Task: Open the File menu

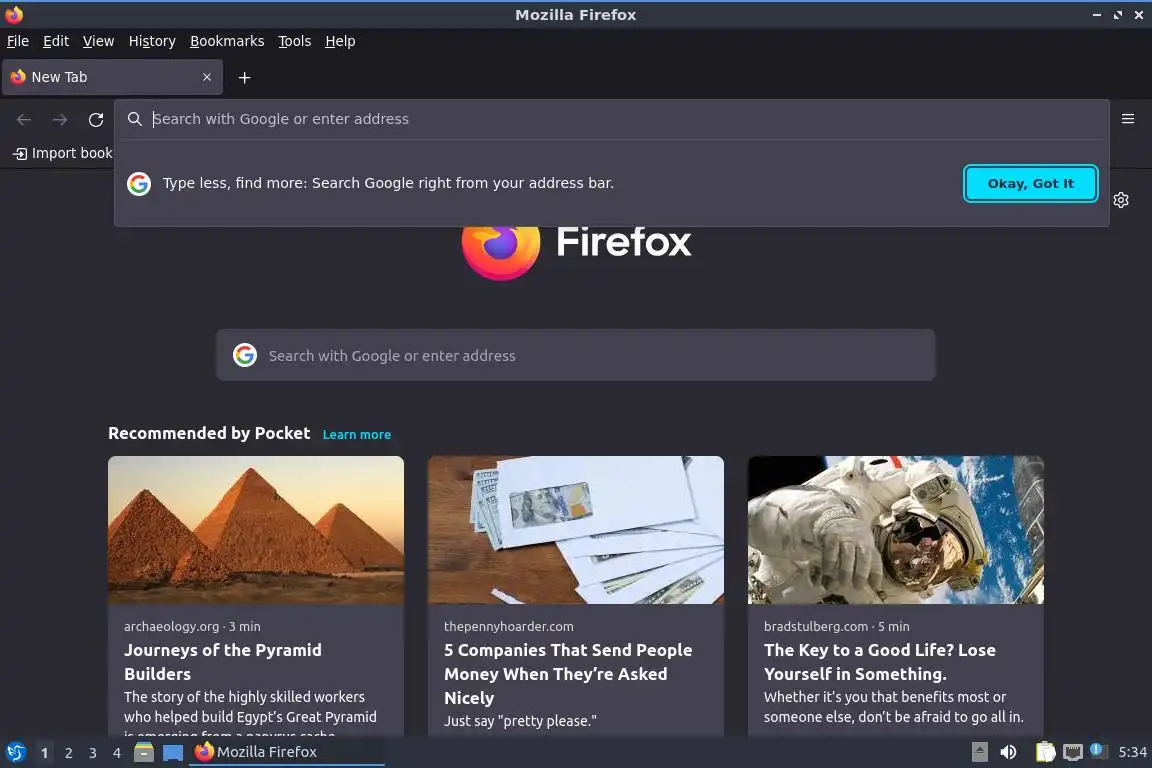Action: (18, 41)
